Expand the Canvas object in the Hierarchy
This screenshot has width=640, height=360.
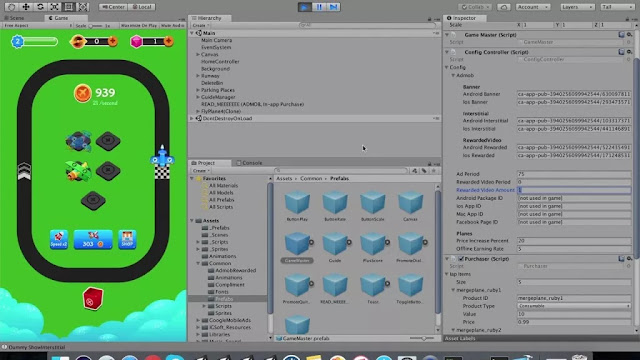pos(198,54)
